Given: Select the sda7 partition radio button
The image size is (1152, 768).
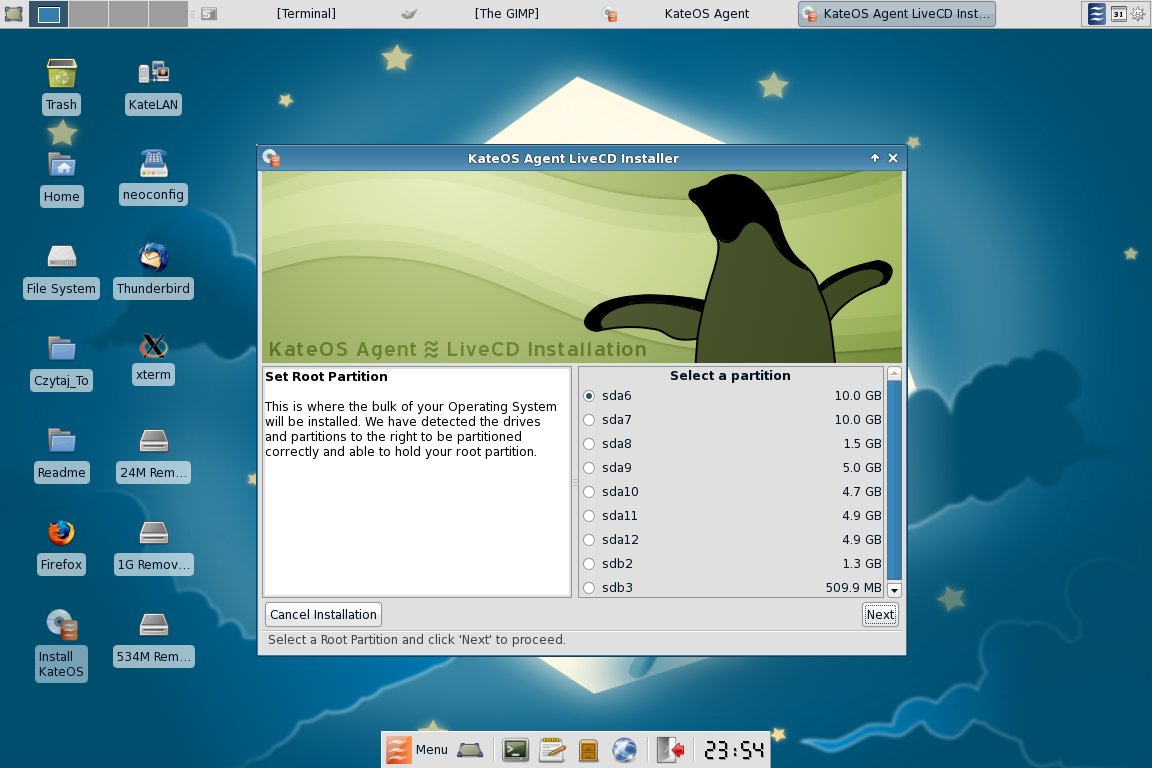Looking at the screenshot, I should tap(588, 420).
